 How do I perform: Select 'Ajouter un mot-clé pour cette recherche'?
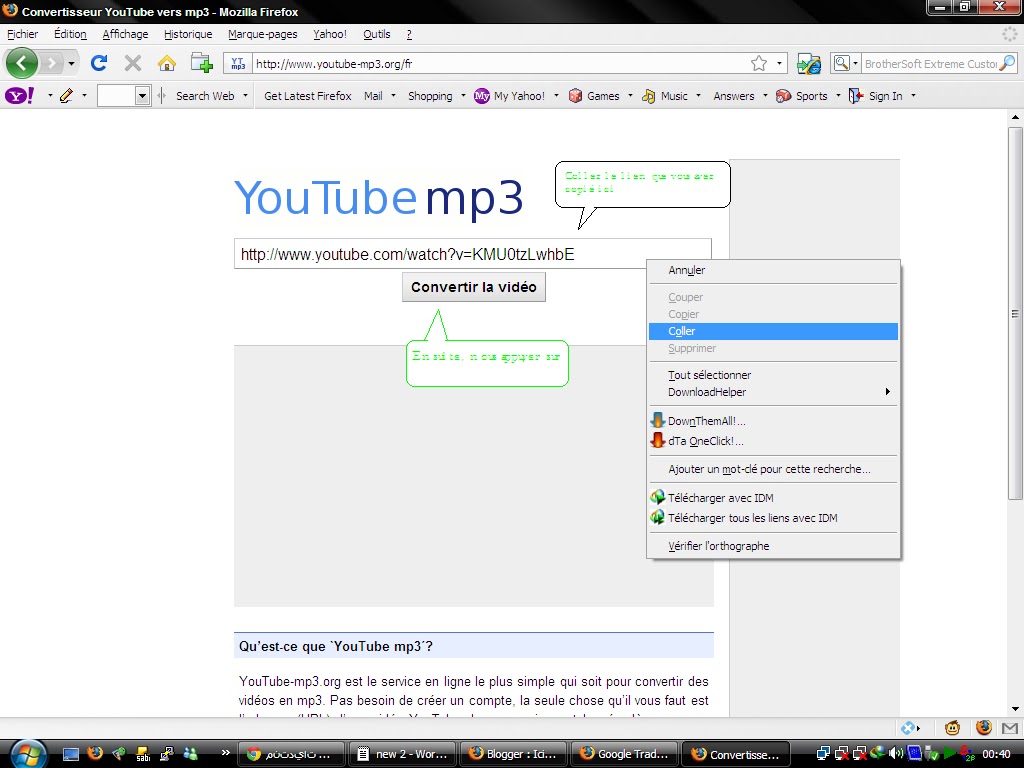pos(773,469)
